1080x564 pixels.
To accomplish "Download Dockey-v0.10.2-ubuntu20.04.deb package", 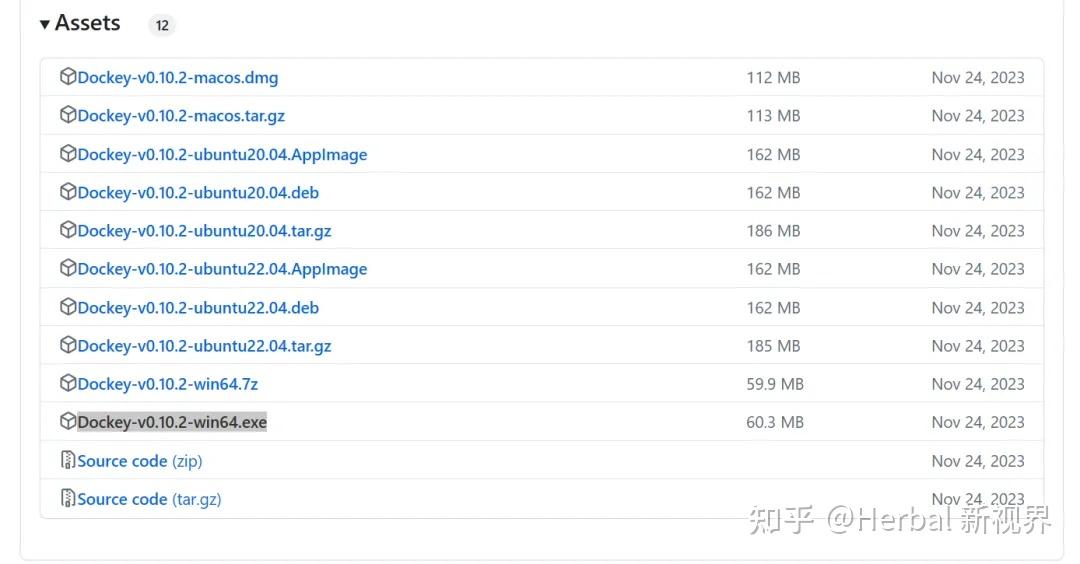I will click(x=198, y=192).
